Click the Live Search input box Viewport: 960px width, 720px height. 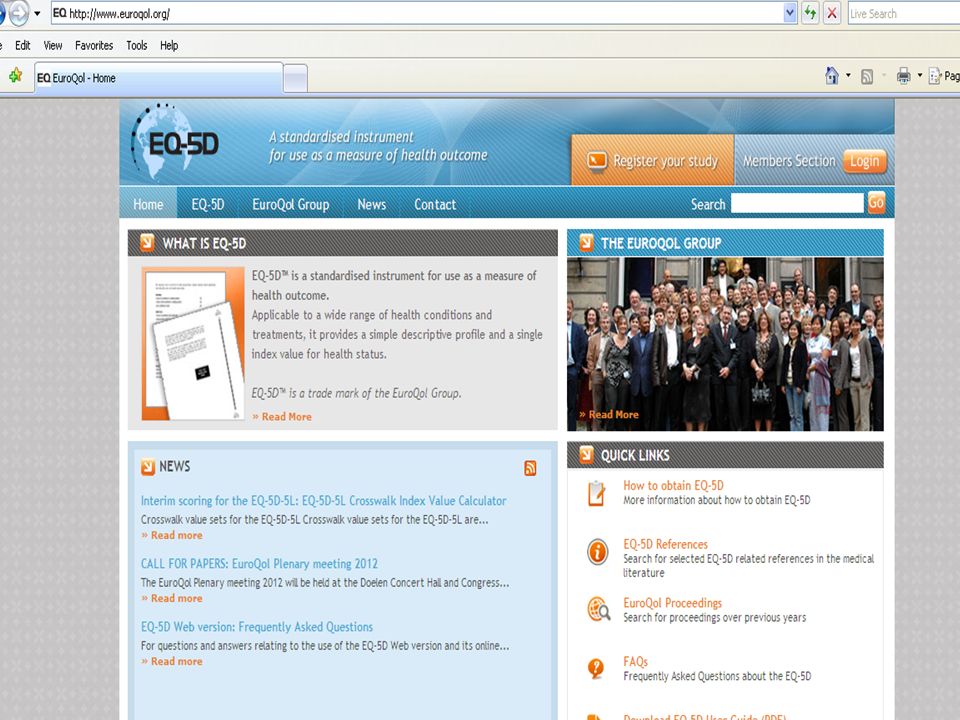pos(903,13)
